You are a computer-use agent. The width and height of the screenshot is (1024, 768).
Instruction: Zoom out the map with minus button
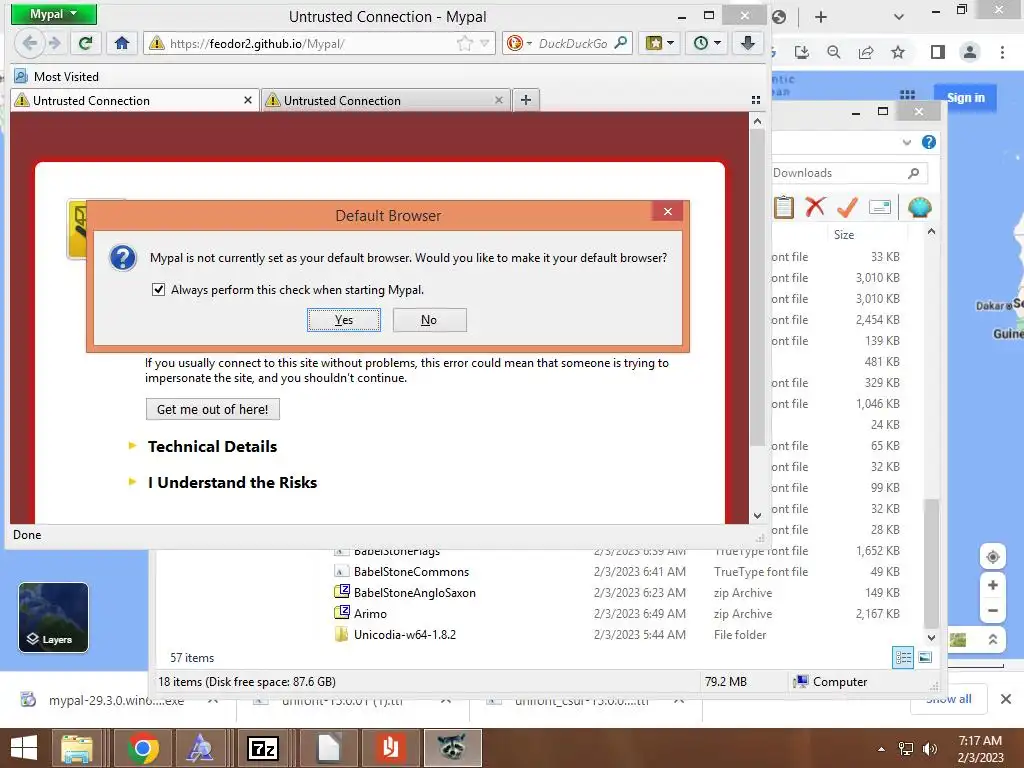click(x=993, y=611)
